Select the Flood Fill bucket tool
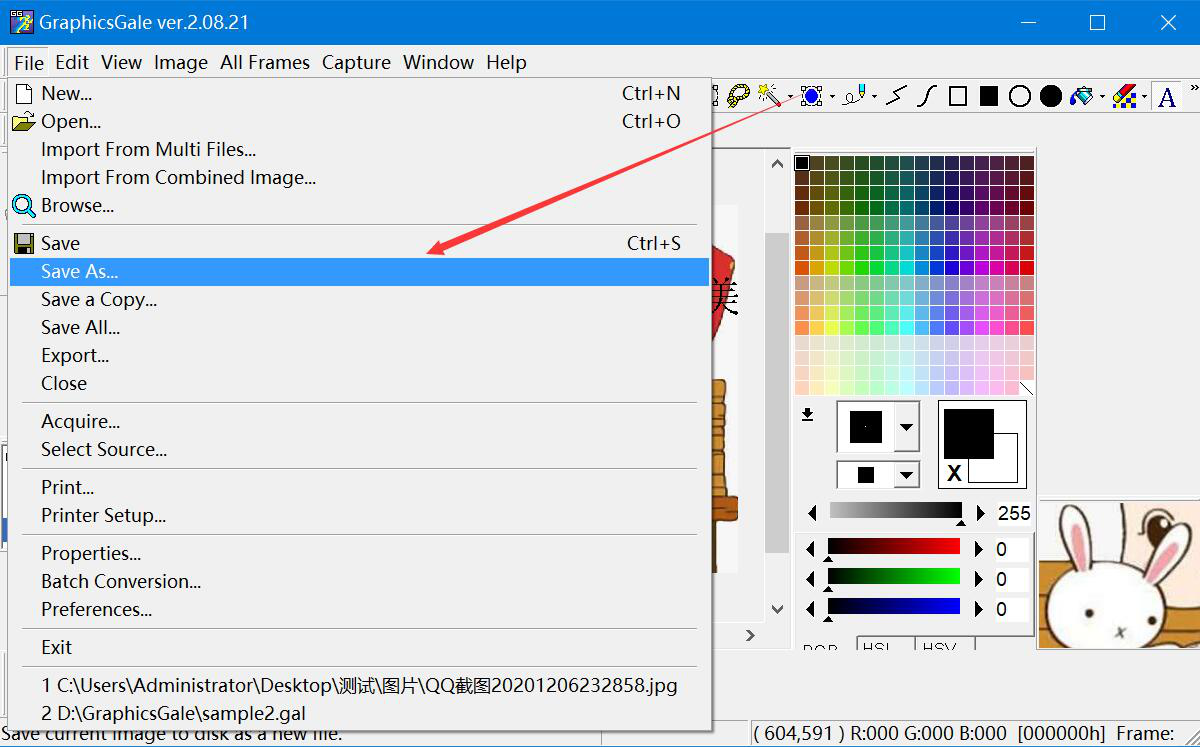 (1081, 96)
